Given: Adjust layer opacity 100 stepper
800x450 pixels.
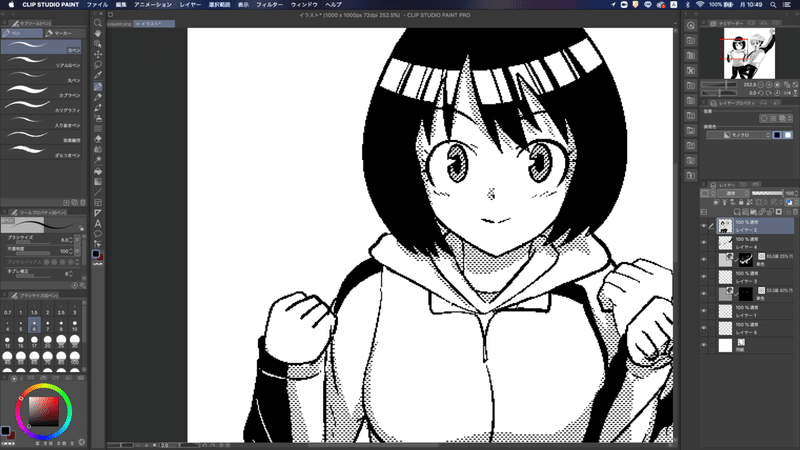Looking at the screenshot, I should (796, 193).
